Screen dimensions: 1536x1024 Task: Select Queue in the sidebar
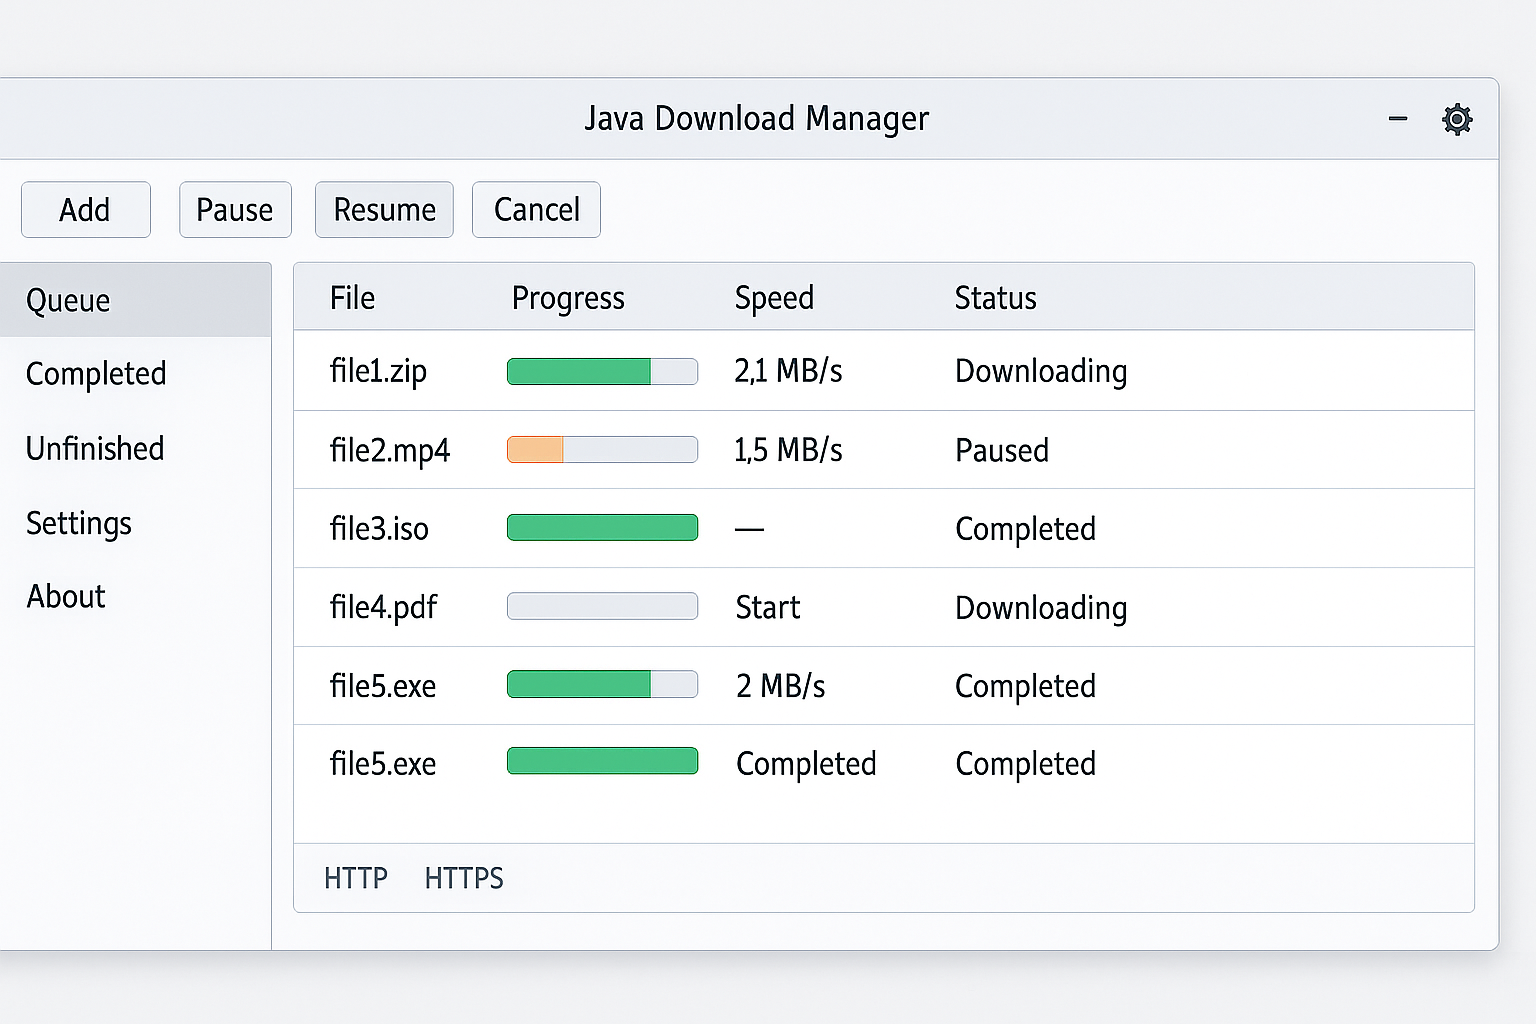68,300
